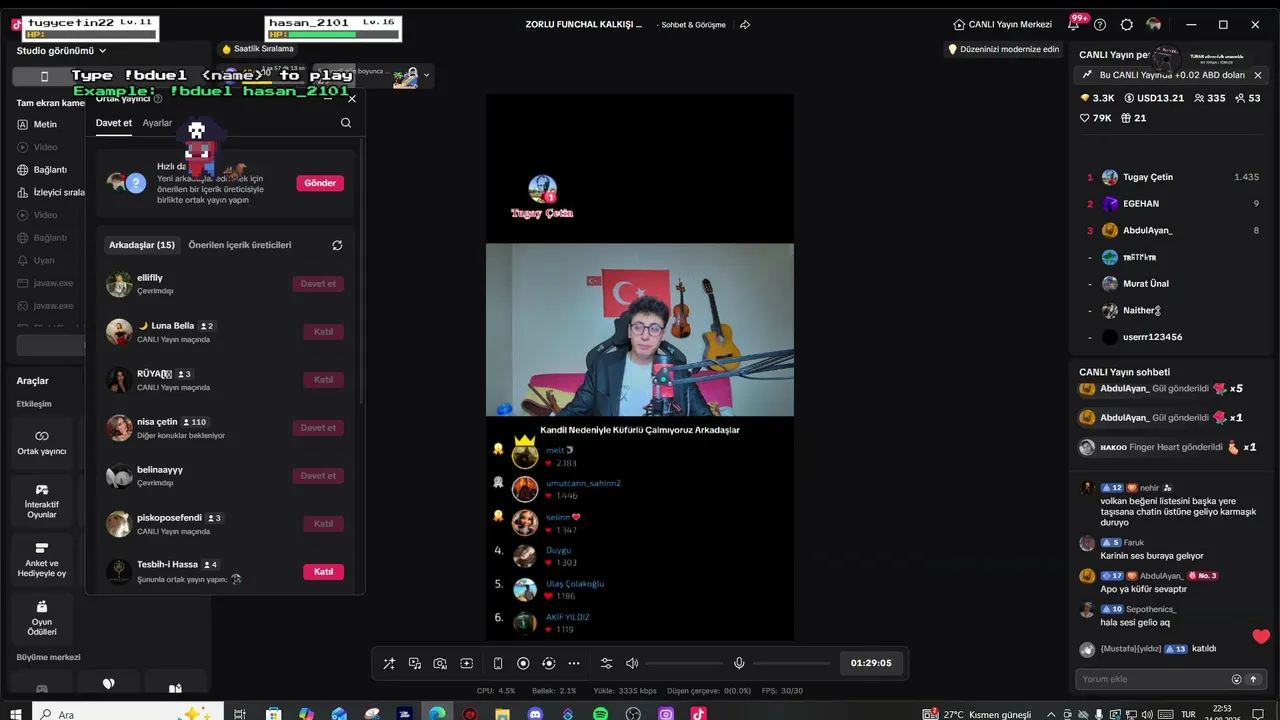Refresh the friends list

tap(337, 245)
